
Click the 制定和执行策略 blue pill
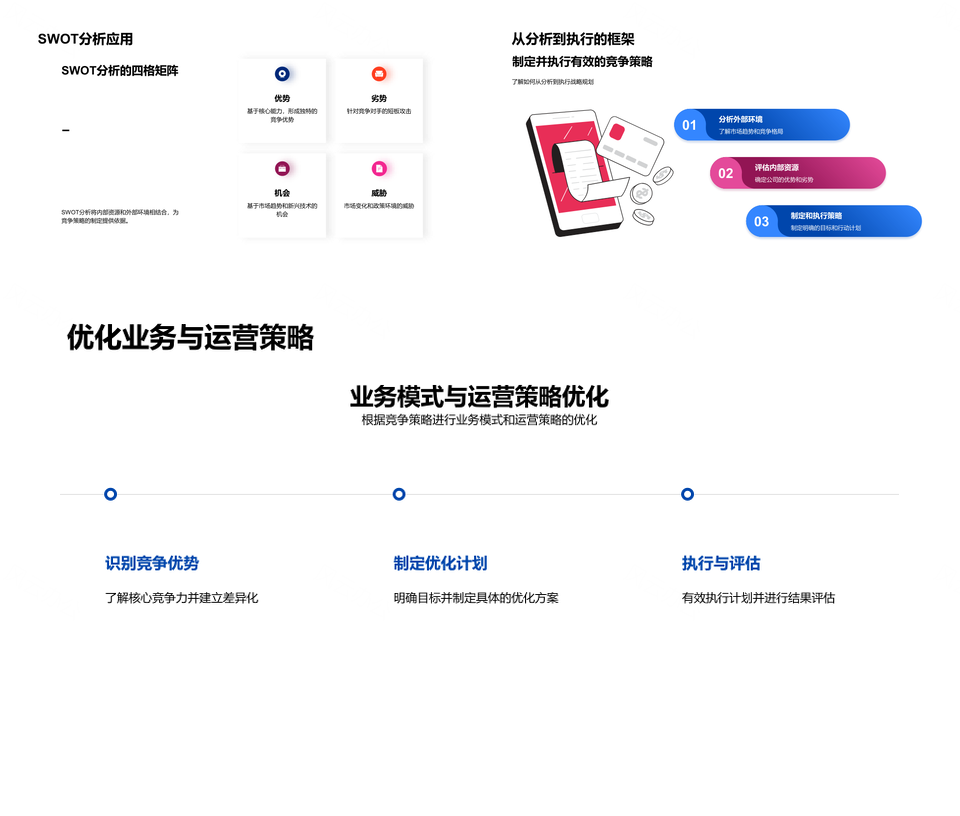click(x=834, y=221)
